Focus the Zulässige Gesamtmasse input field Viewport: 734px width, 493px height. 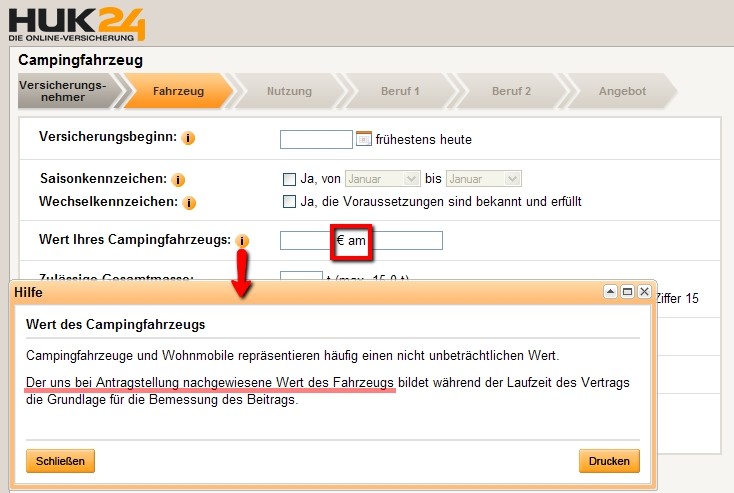point(301,276)
